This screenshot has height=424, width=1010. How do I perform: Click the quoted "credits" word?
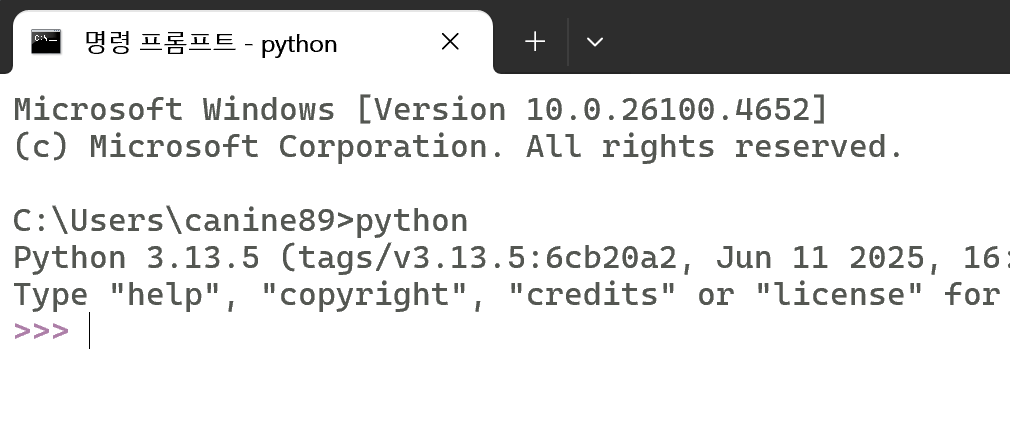pos(592,294)
